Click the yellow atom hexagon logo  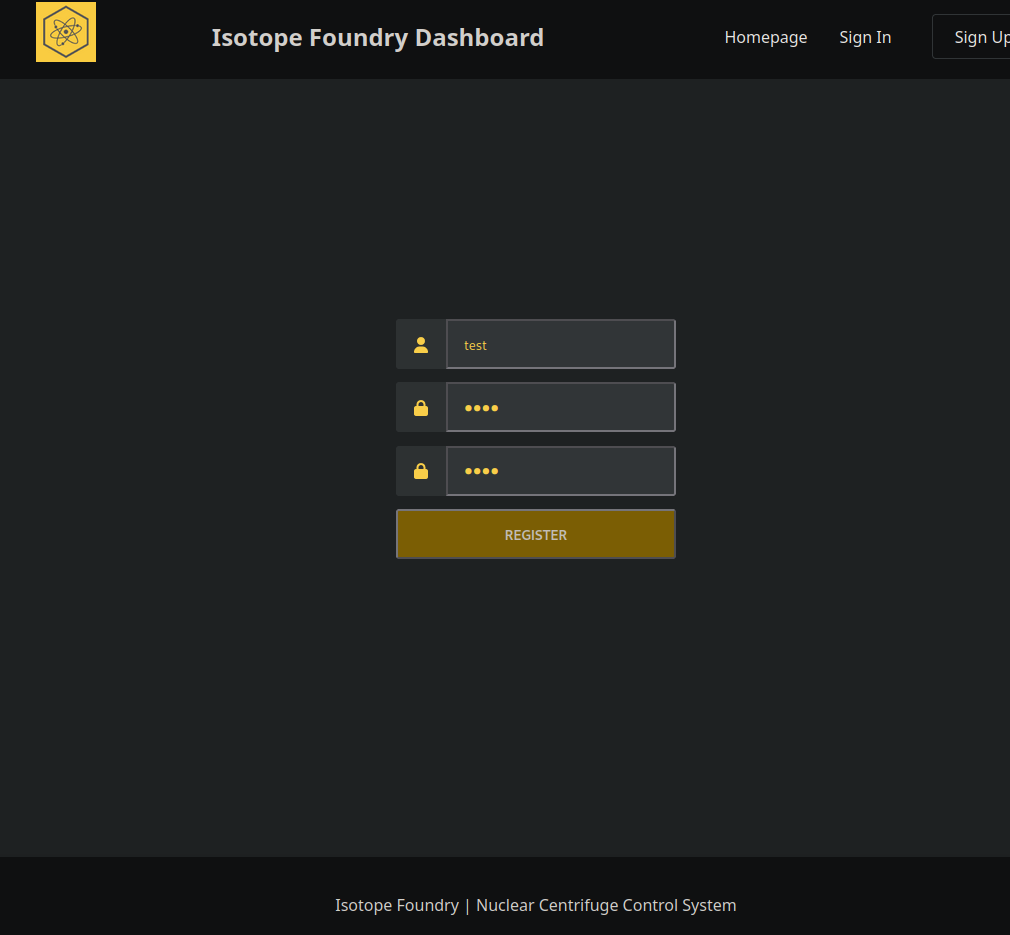click(x=66, y=32)
